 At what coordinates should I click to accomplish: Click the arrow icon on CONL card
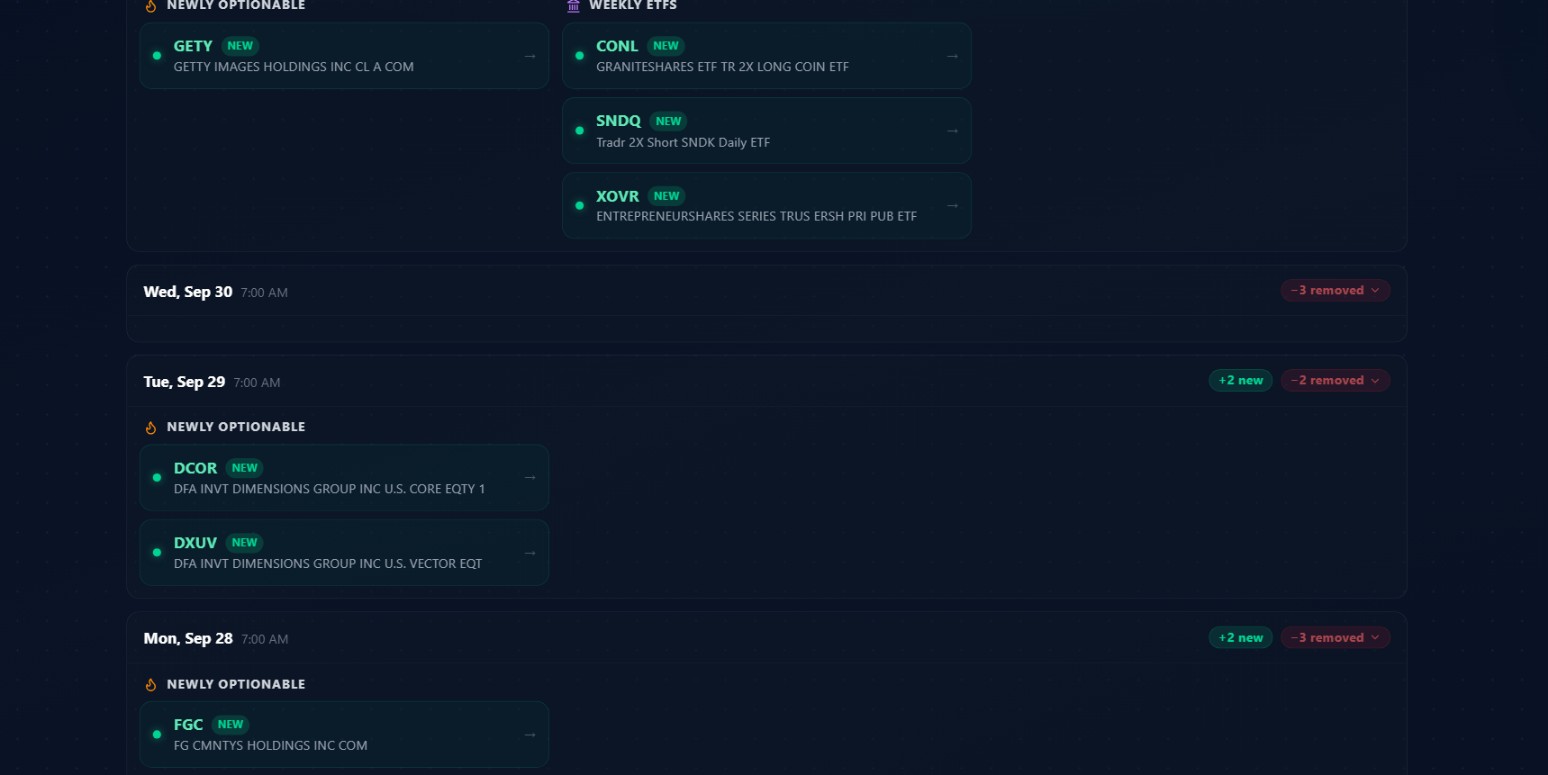click(953, 56)
